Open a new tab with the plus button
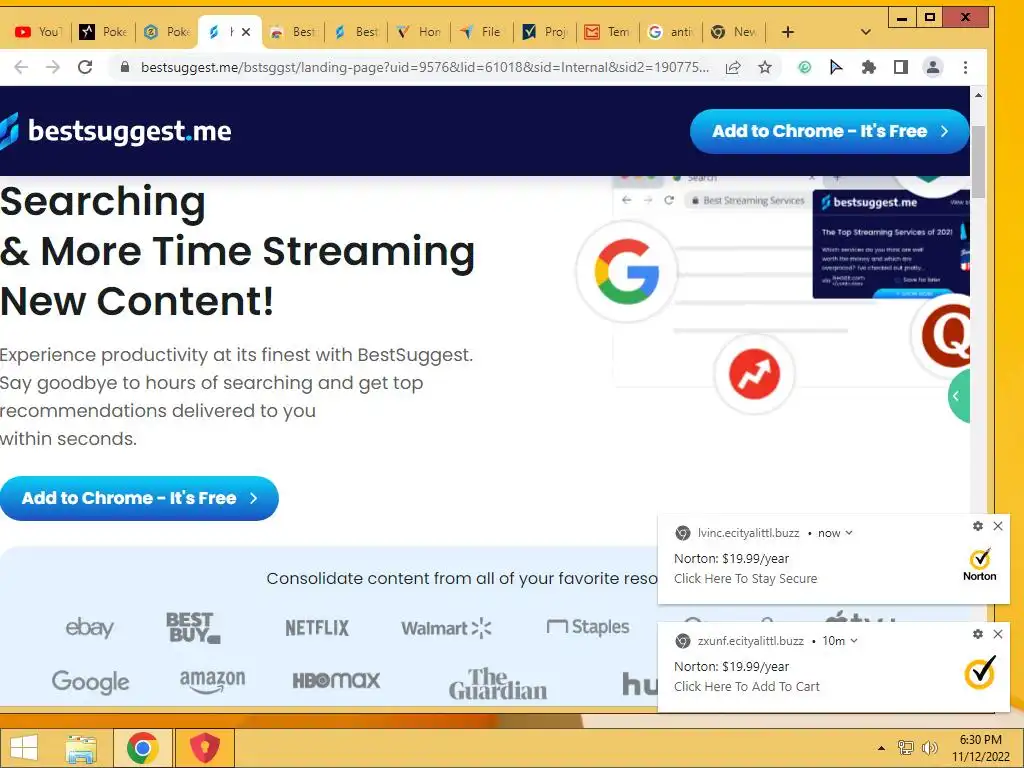 point(788,32)
